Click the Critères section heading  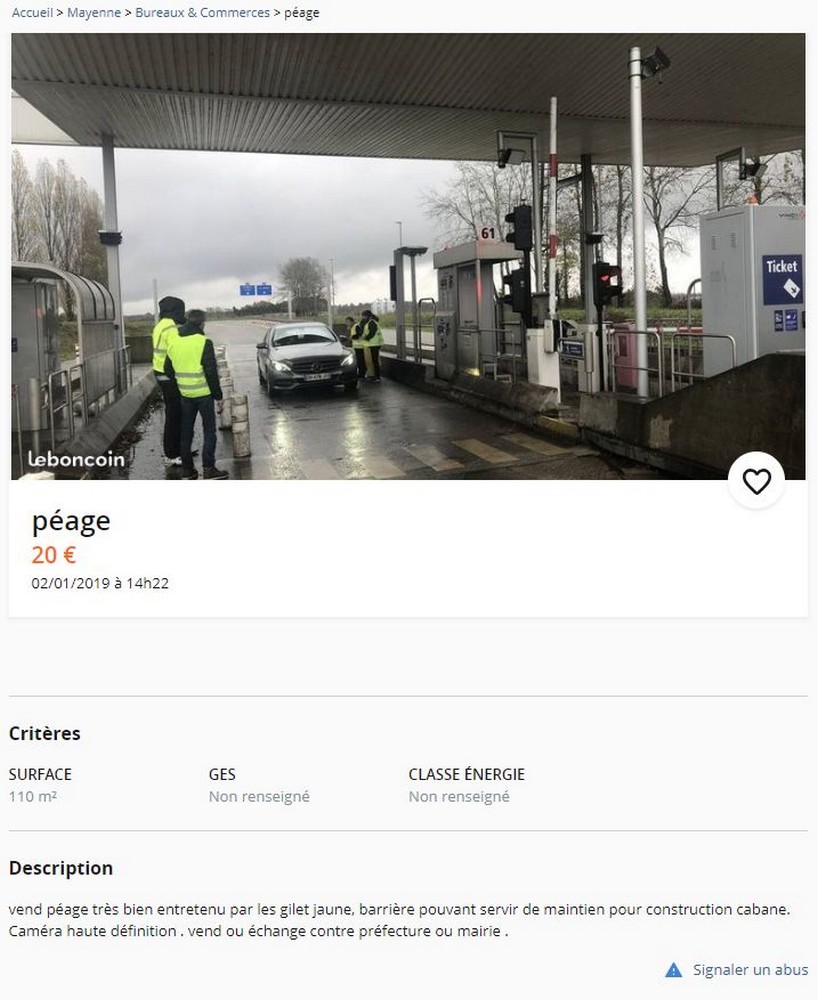click(x=45, y=733)
